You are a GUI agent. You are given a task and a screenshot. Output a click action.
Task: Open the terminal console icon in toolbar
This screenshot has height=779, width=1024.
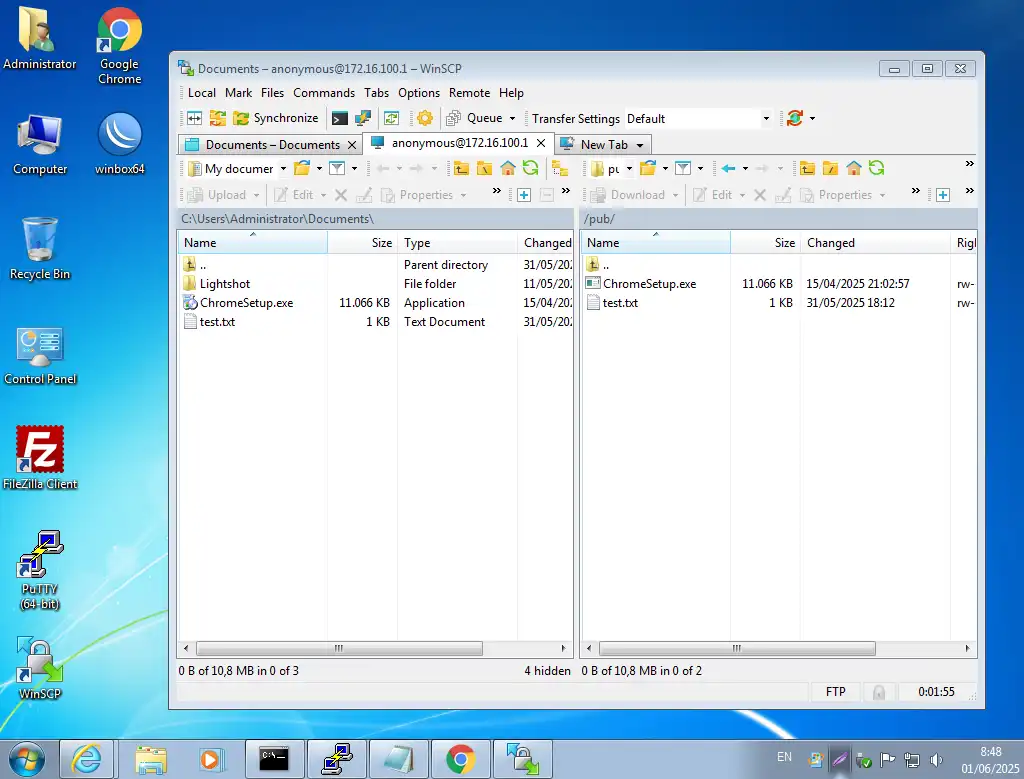click(340, 118)
